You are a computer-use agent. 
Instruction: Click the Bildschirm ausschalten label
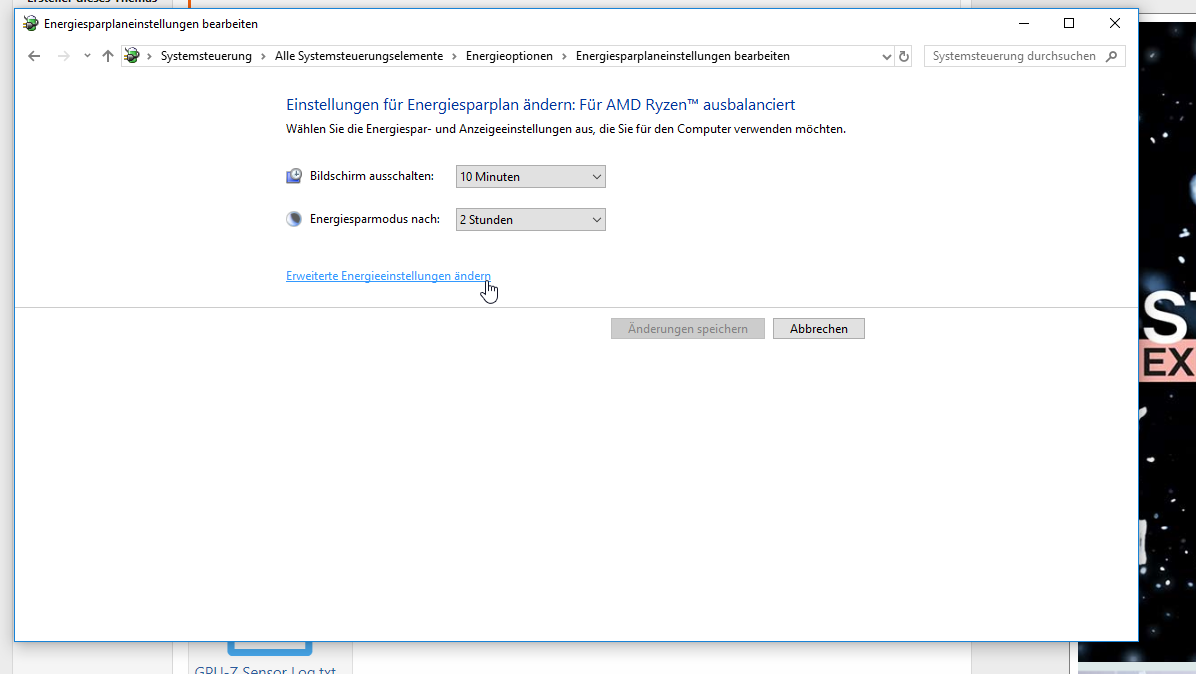point(371,176)
